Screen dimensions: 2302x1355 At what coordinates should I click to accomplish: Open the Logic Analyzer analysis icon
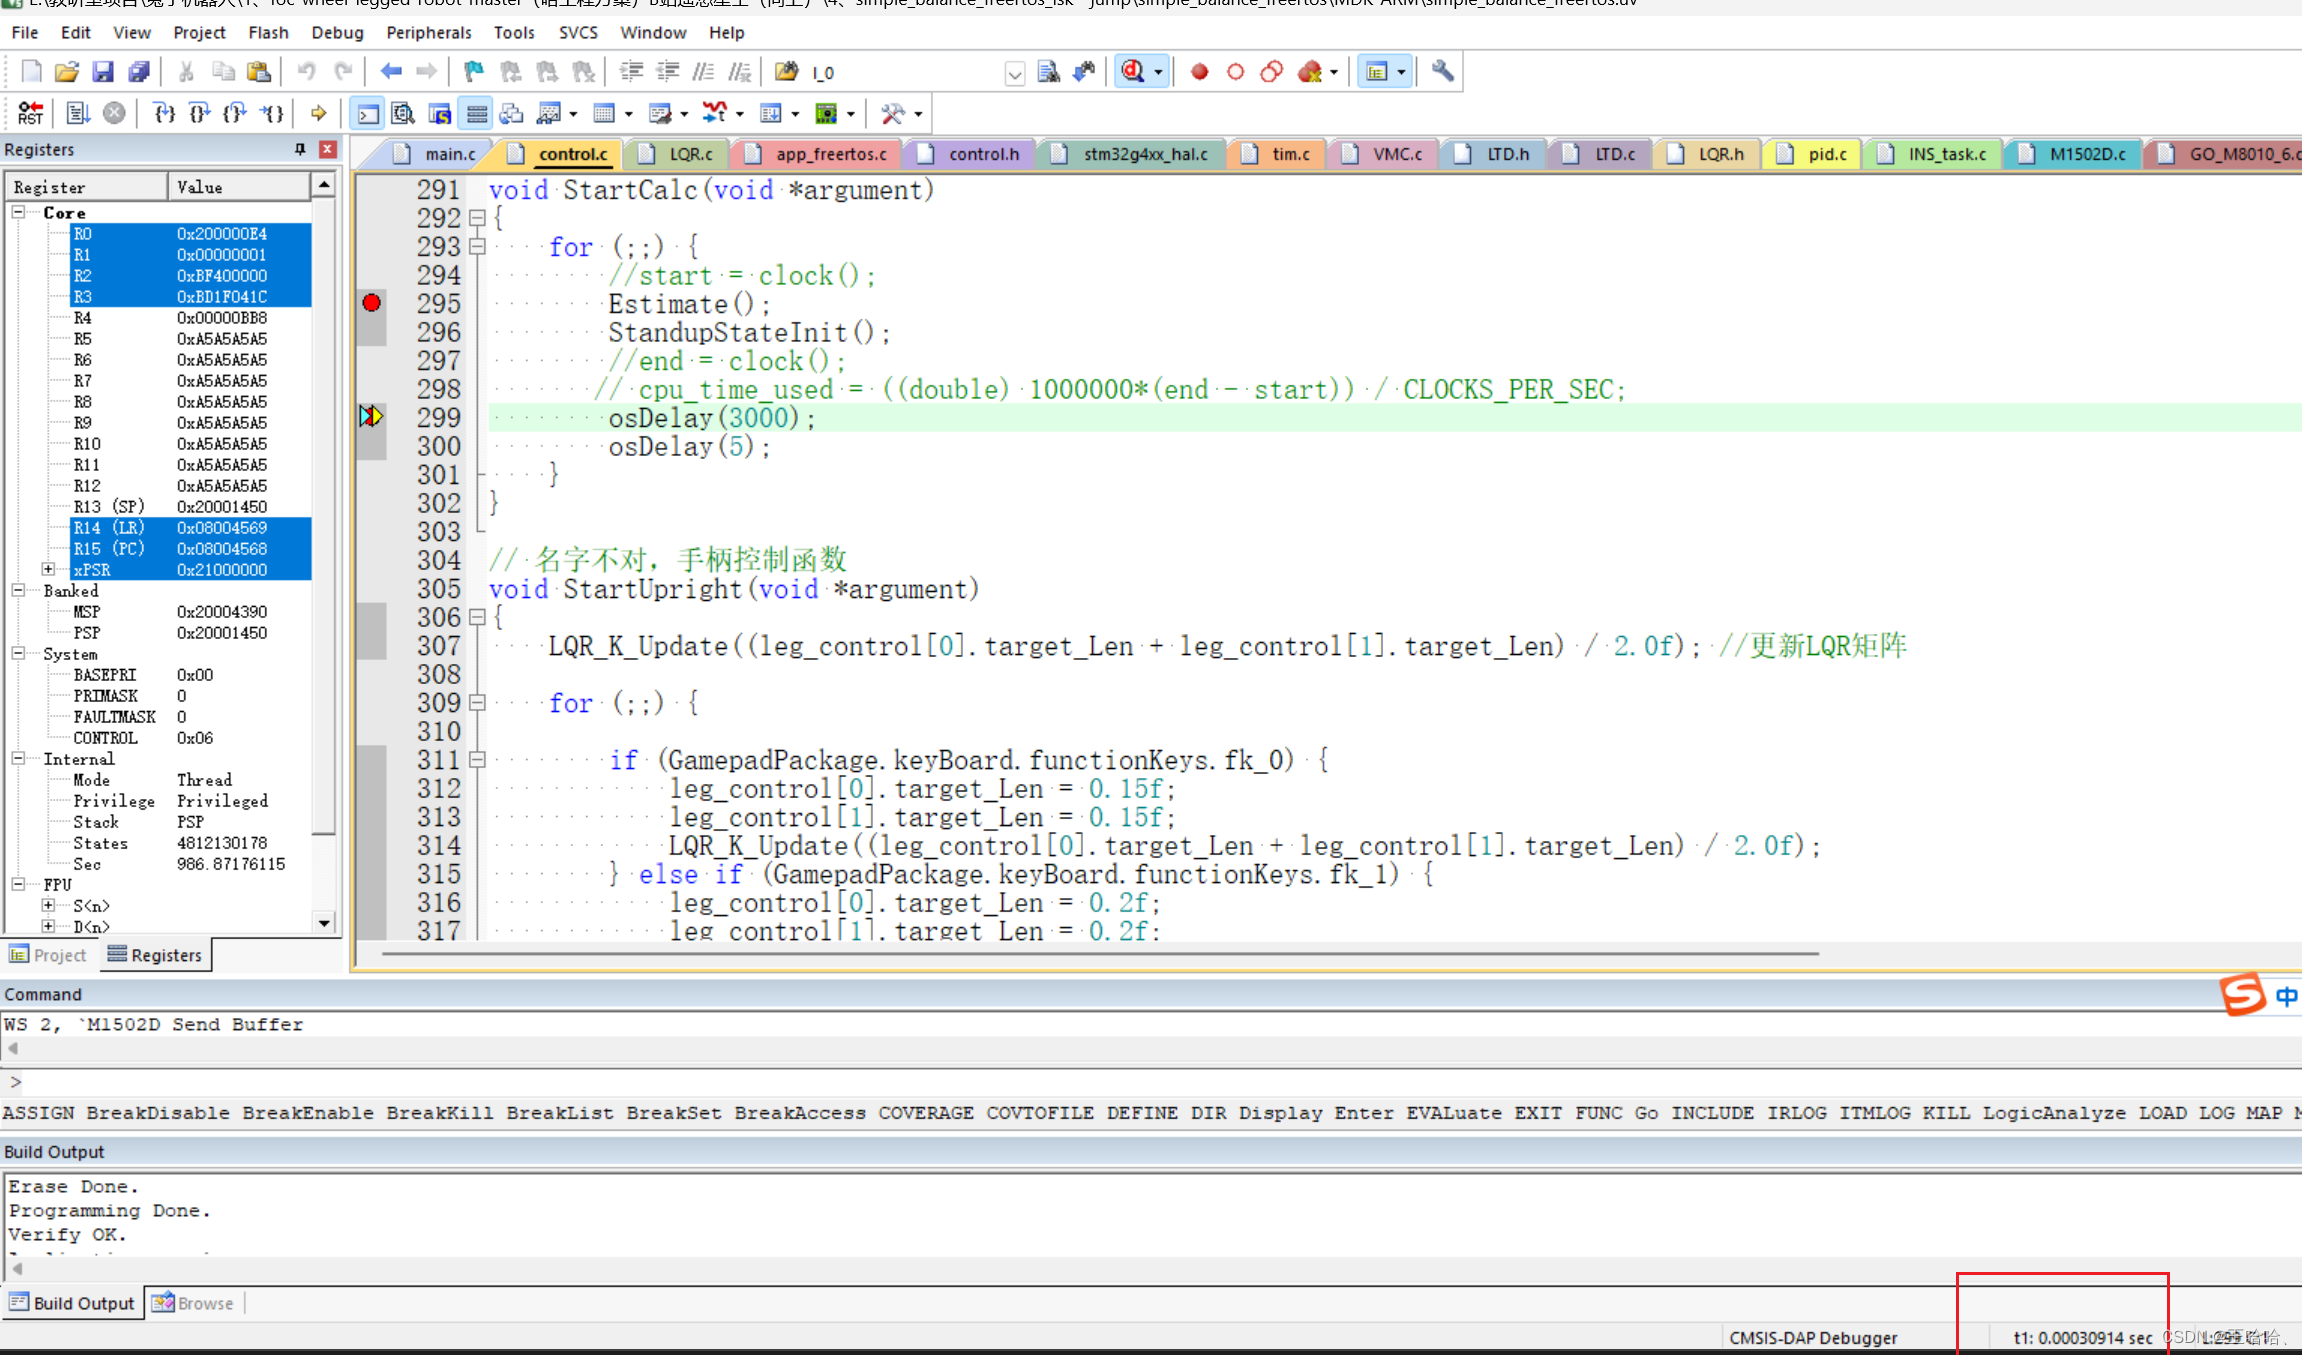(715, 113)
